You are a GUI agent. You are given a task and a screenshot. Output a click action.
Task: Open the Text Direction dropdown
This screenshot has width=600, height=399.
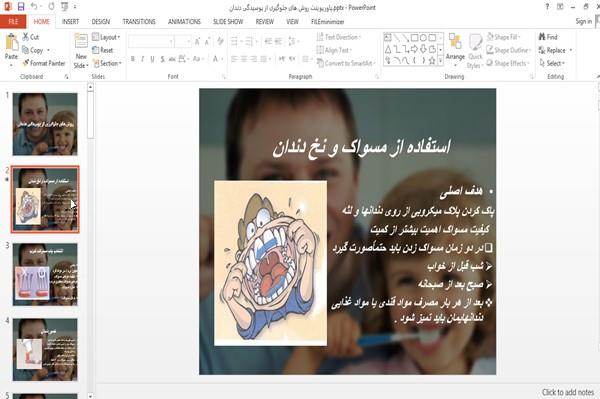(339, 37)
